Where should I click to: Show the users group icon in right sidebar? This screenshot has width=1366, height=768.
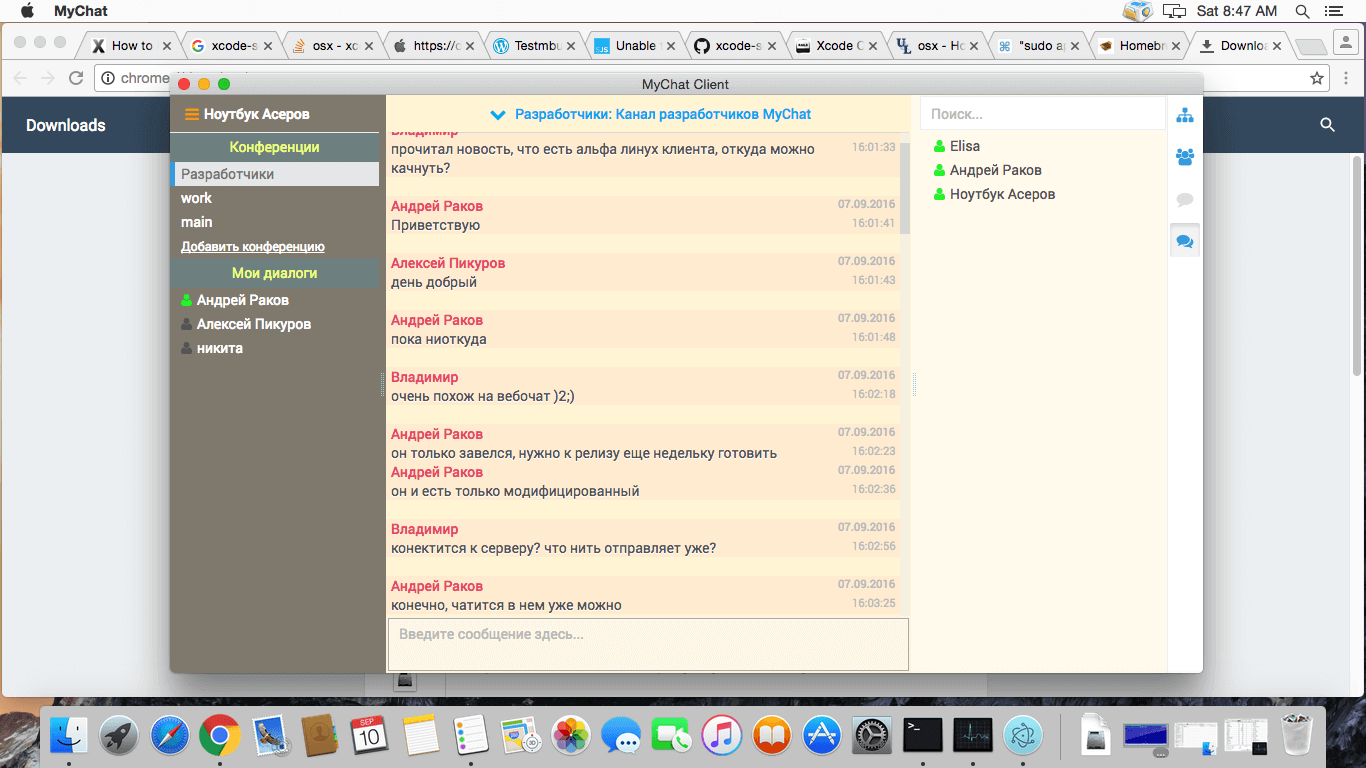click(1185, 157)
